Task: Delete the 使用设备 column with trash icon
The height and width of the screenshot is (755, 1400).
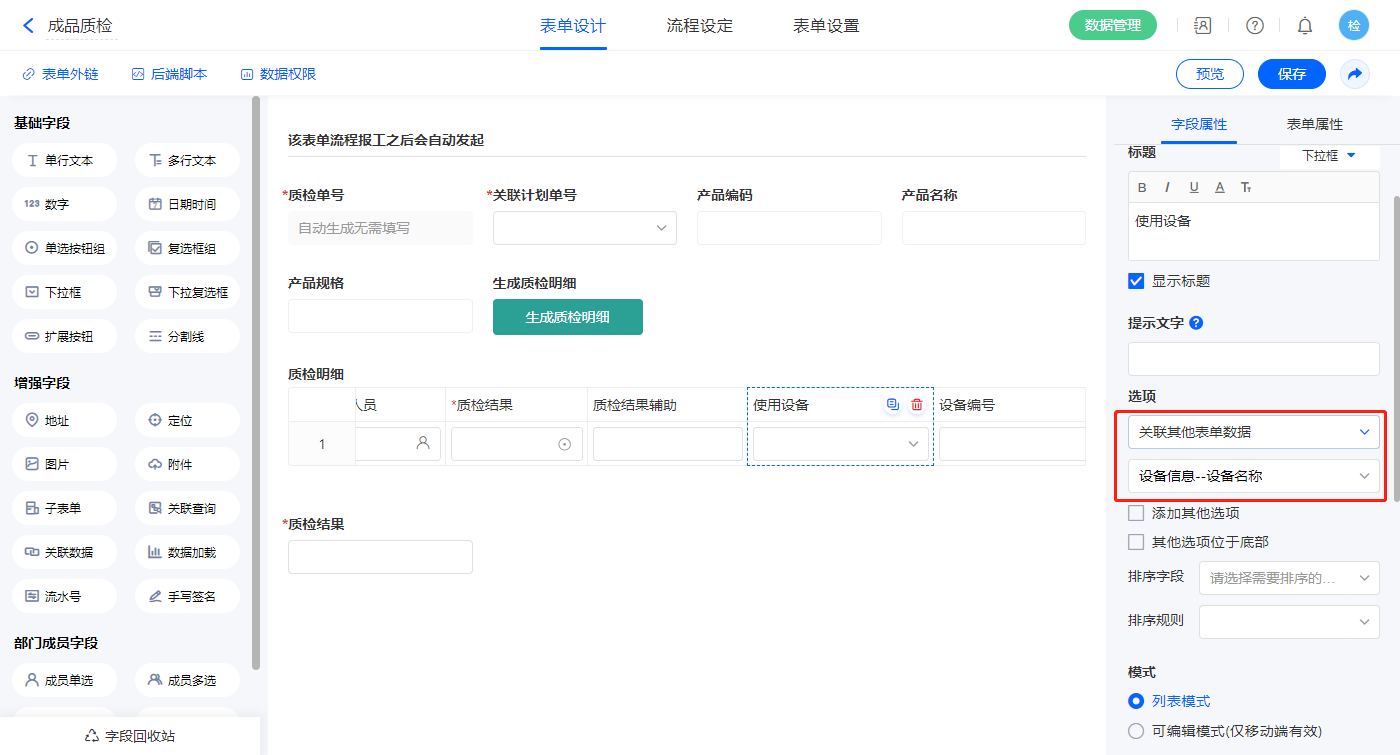Action: (x=917, y=405)
